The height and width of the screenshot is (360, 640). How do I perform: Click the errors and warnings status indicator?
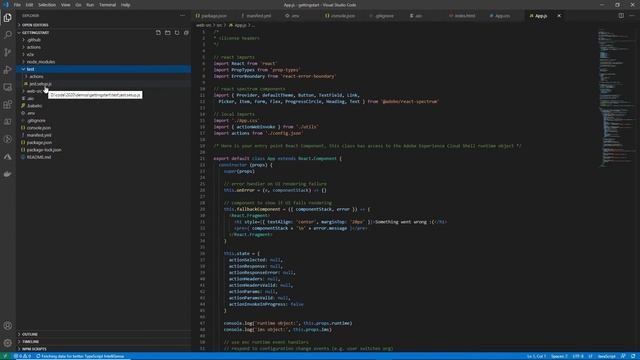[22, 356]
